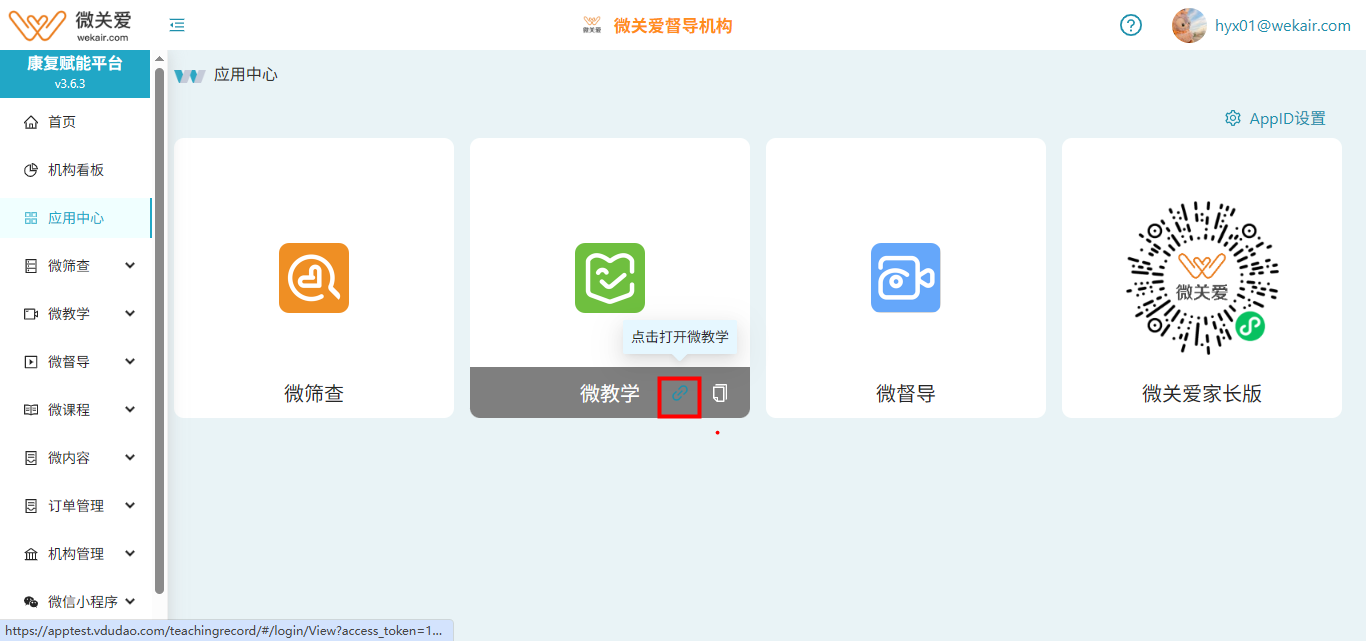This screenshot has width=1366, height=641.
Task: Click the sidebar vertical scrollbar
Action: pos(160,330)
